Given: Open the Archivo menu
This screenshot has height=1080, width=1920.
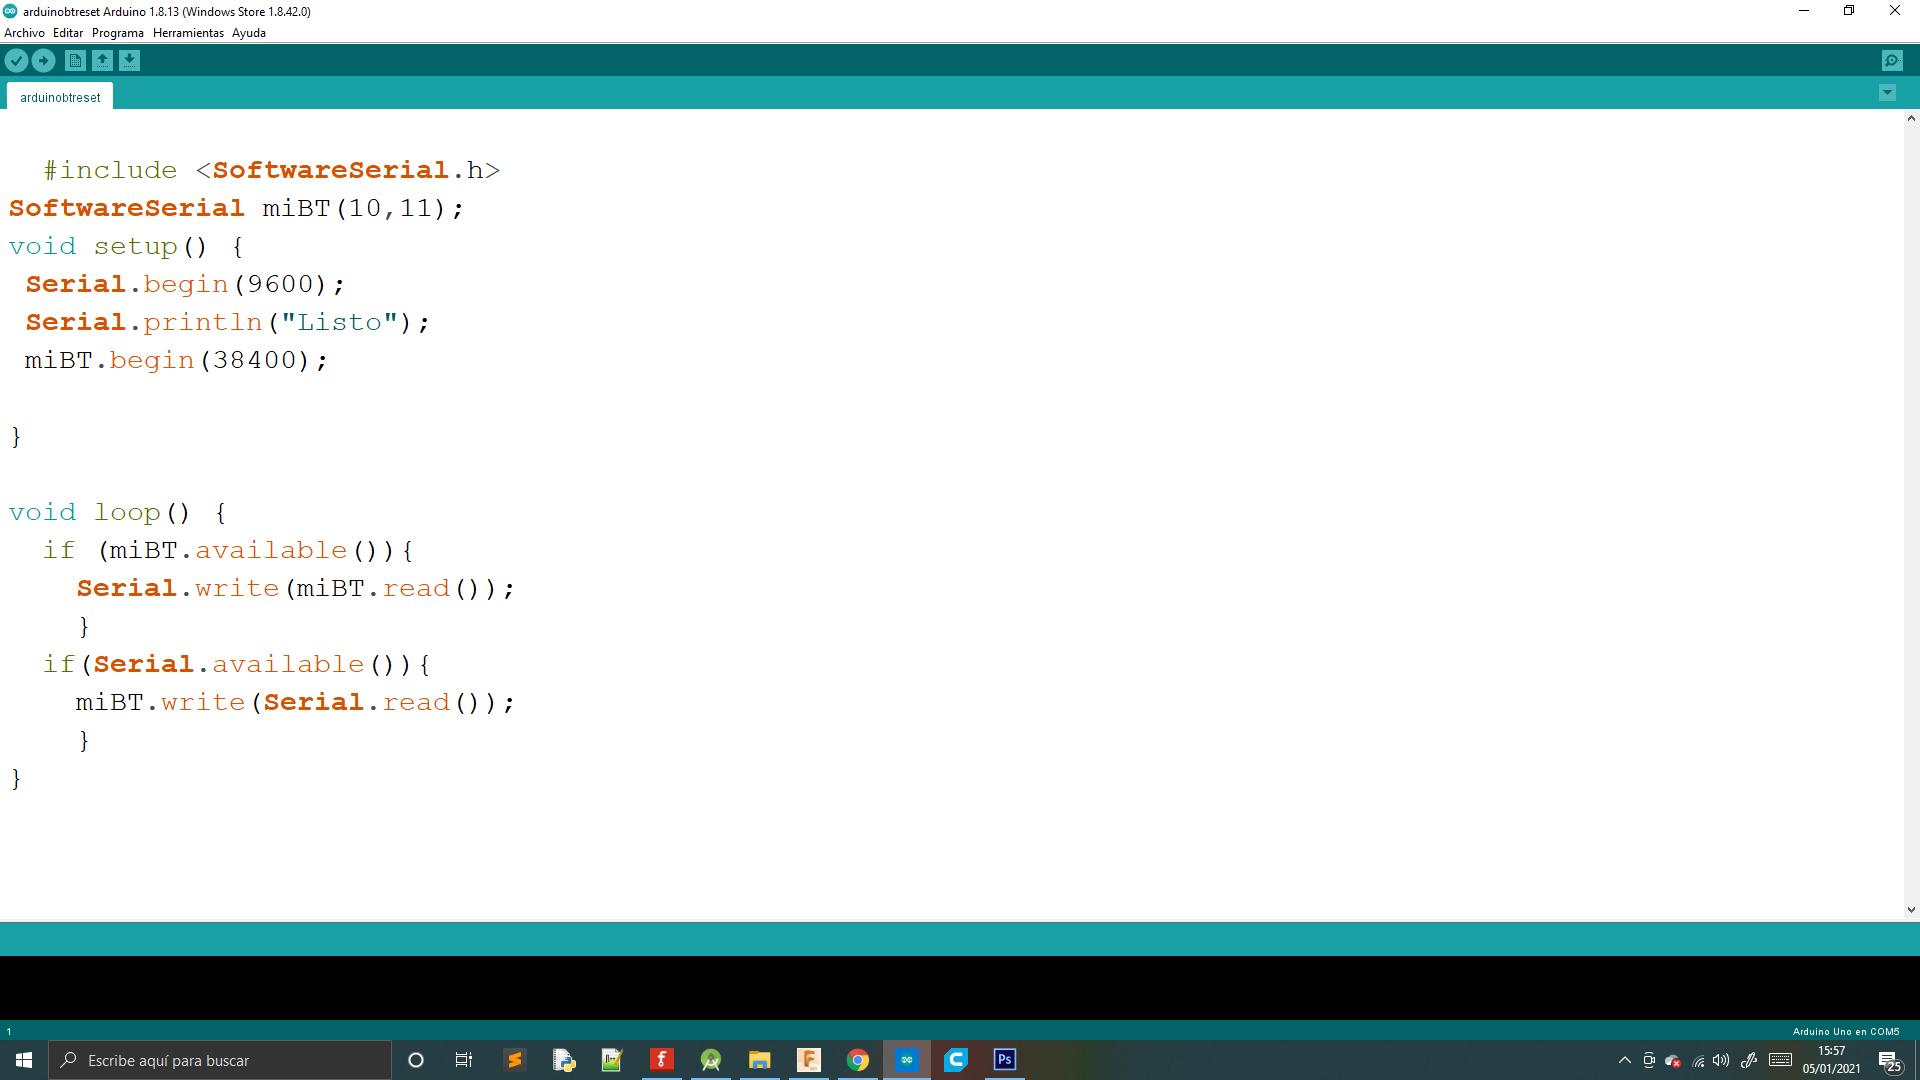Looking at the screenshot, I should (23, 33).
